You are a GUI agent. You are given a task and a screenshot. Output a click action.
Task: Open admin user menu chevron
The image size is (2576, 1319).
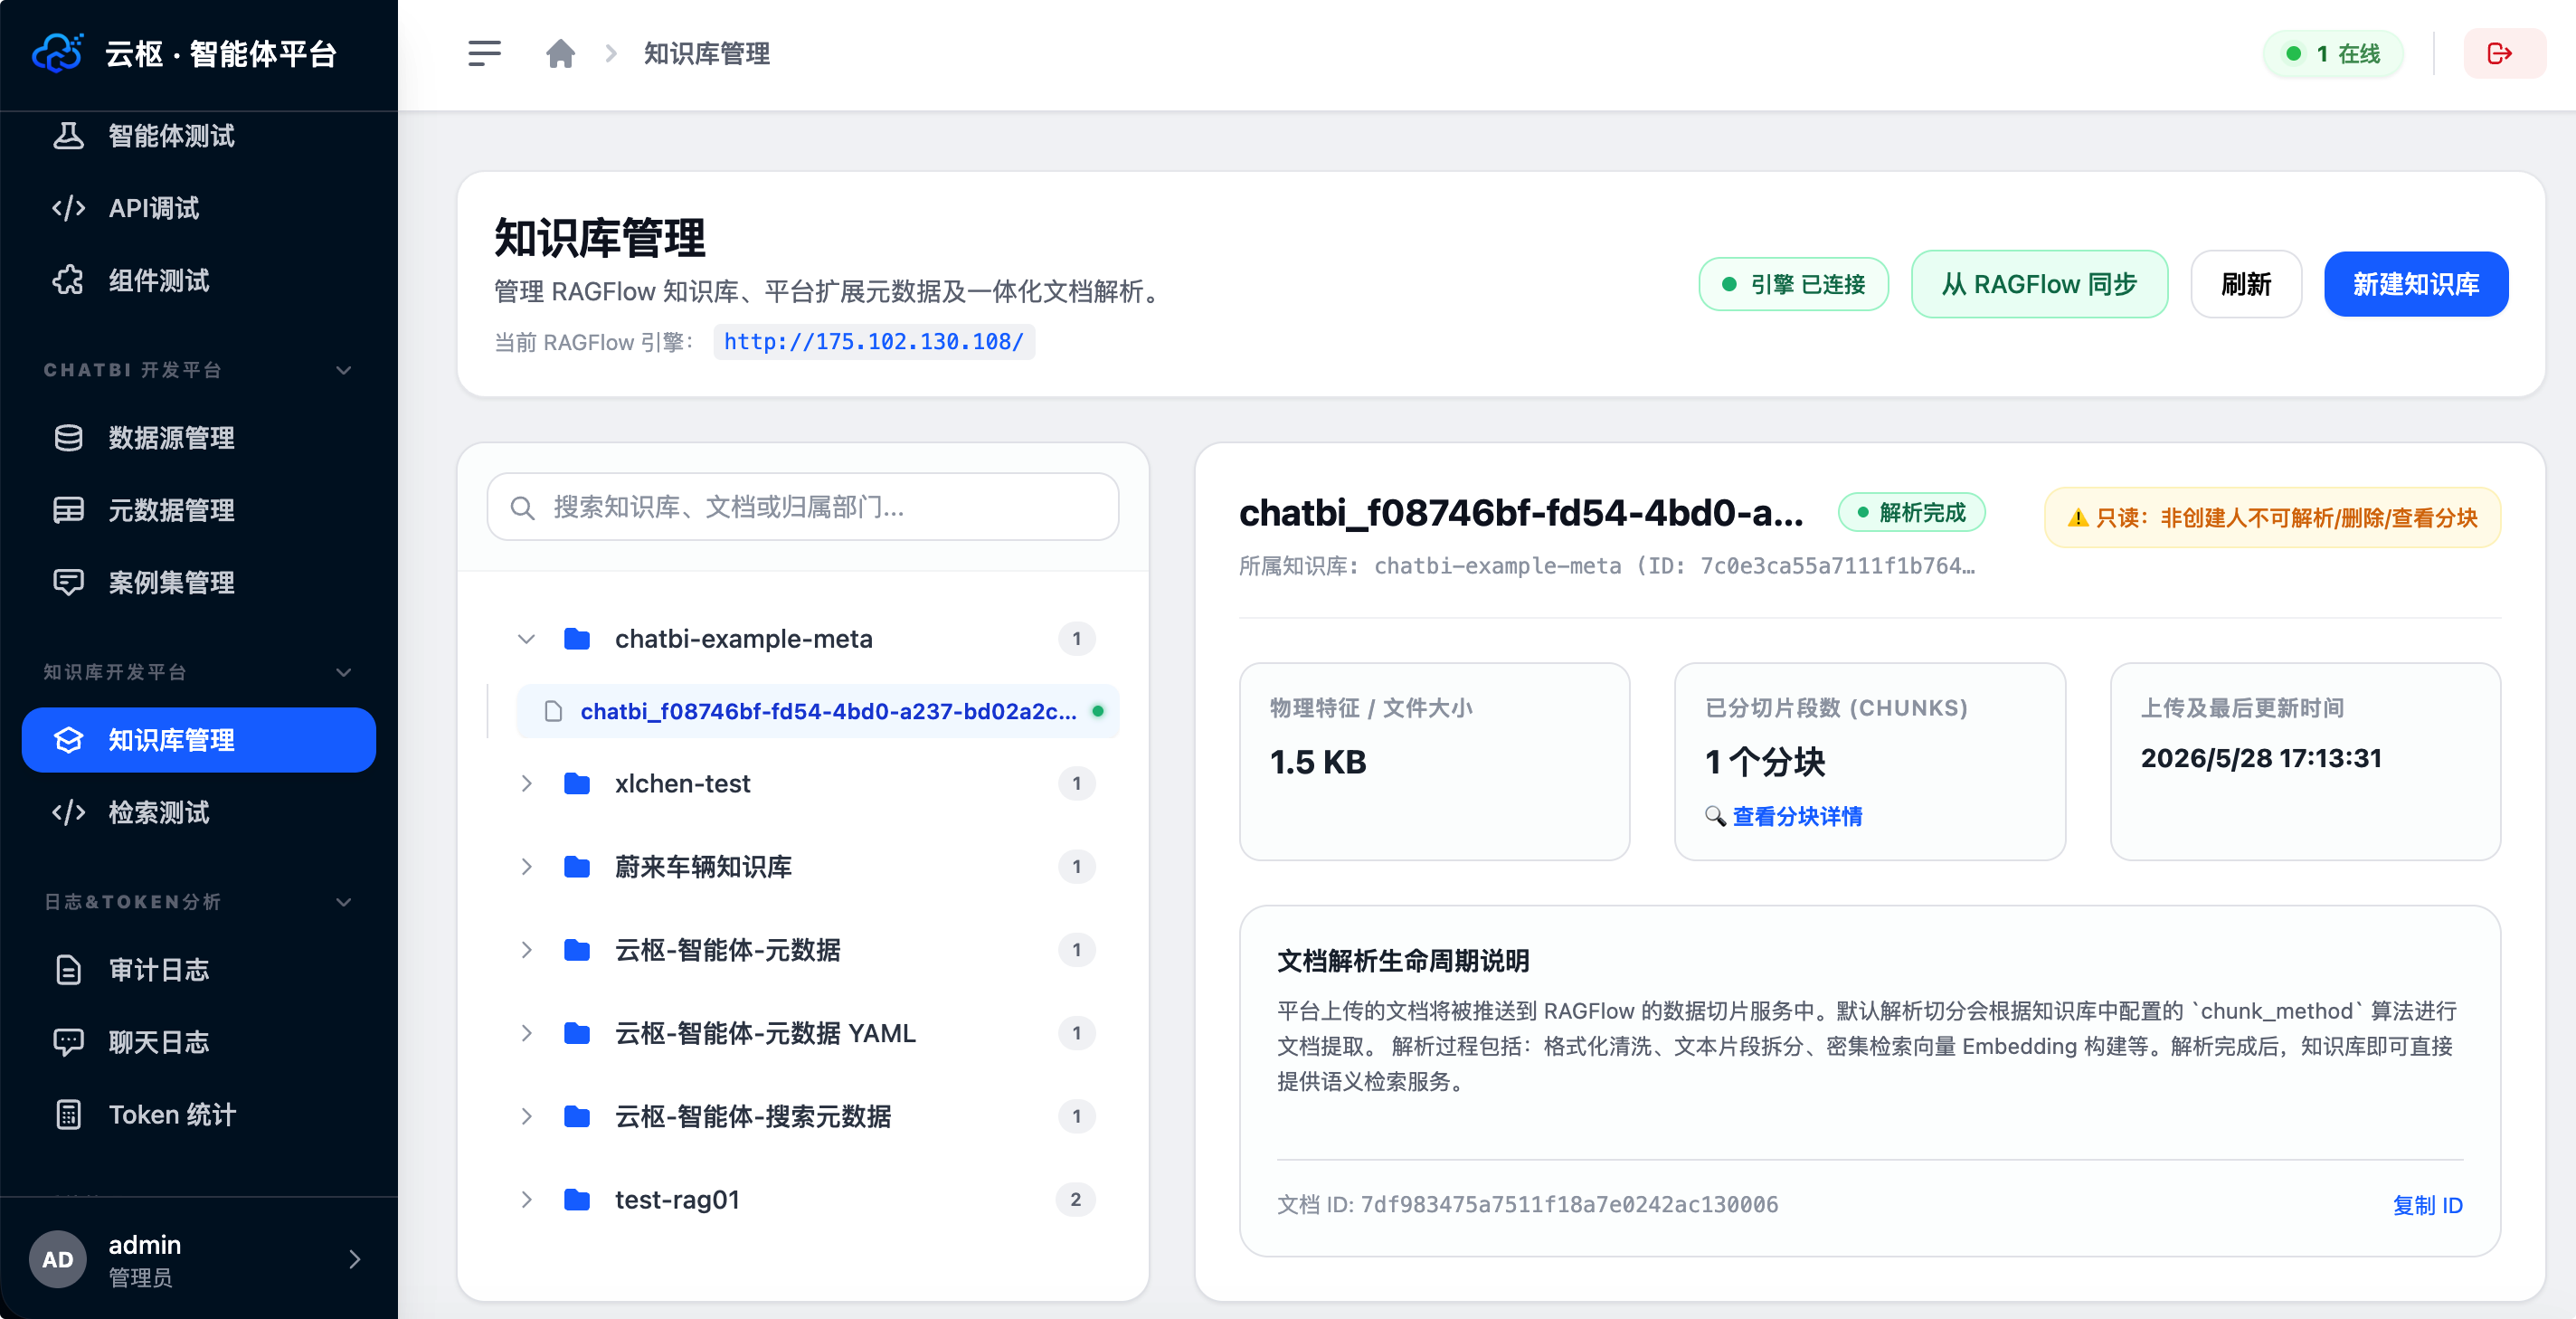(x=354, y=1259)
